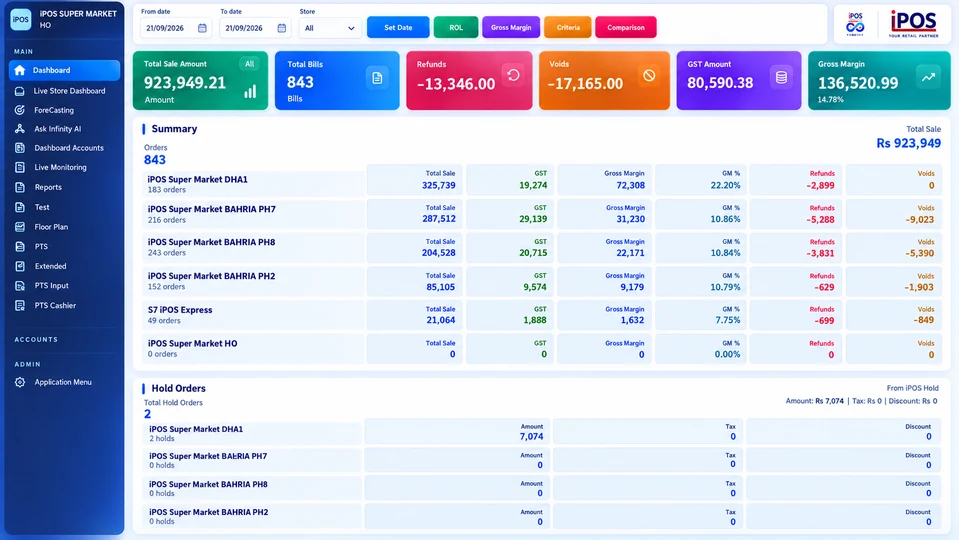Click S7 iPOS Express GM percent 7.75%

pyautogui.click(x=727, y=320)
